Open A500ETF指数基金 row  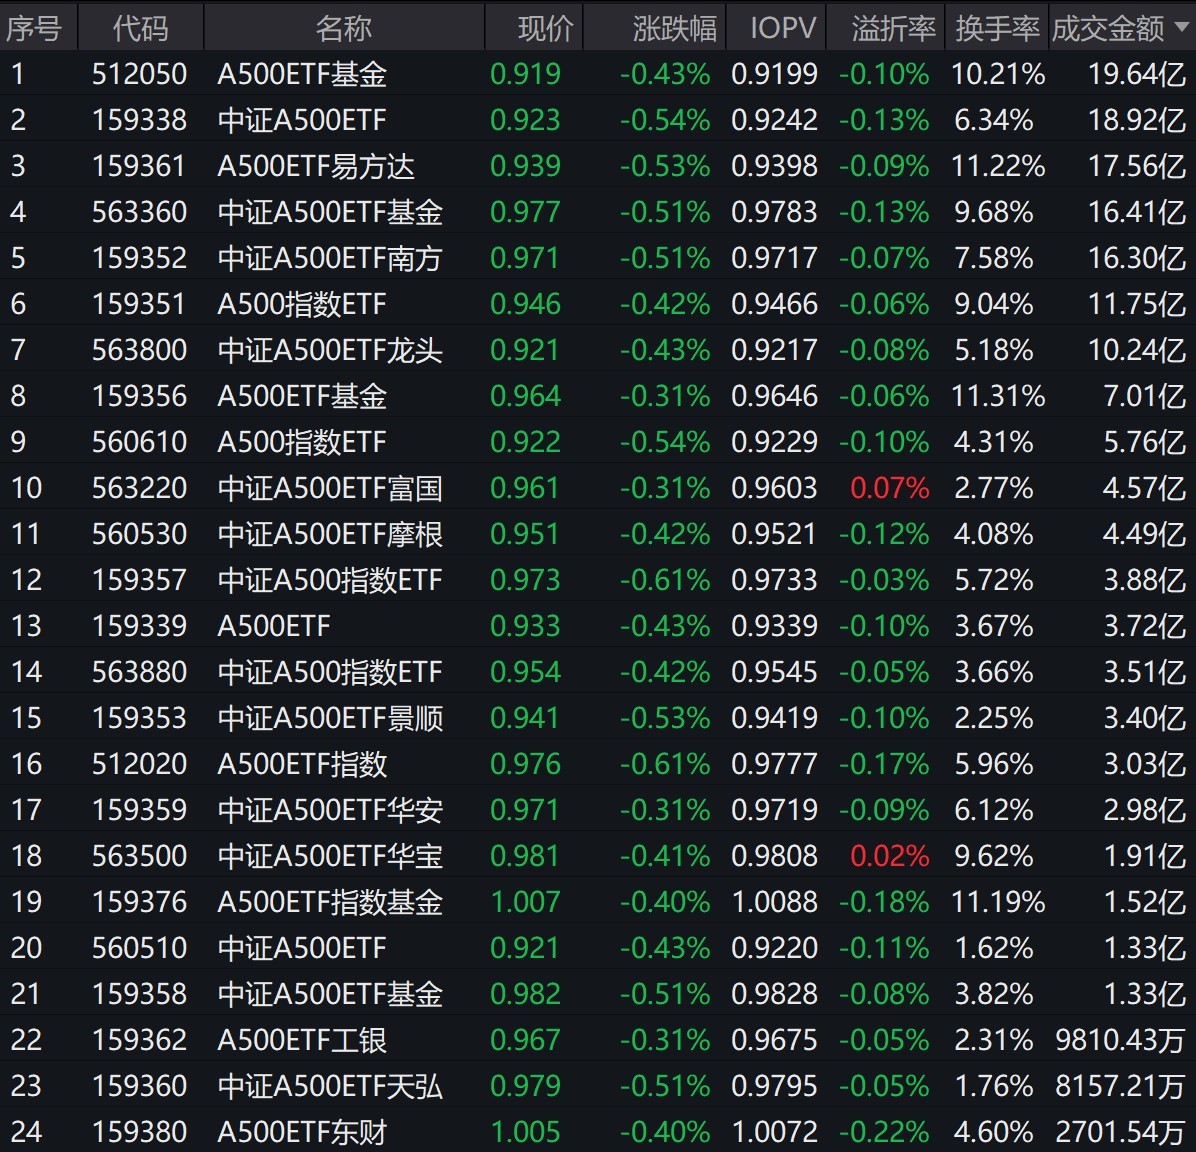[x=598, y=902]
